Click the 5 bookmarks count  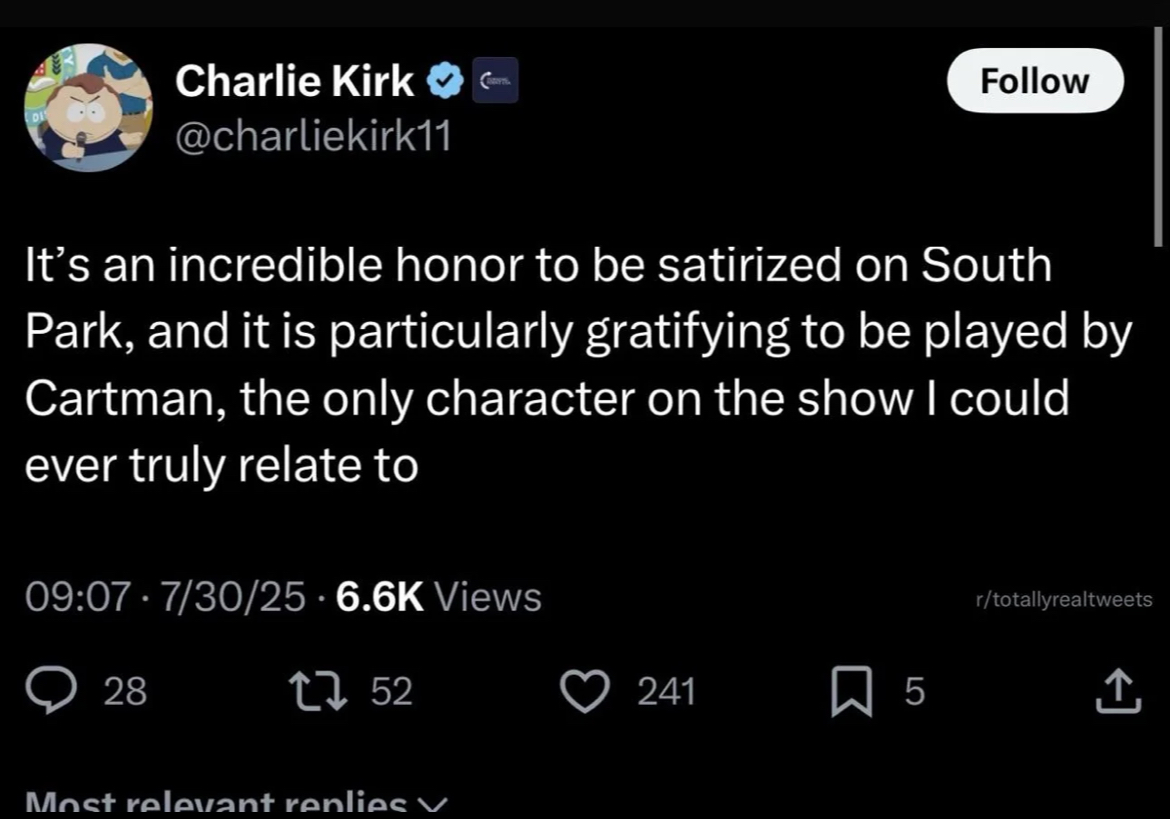coord(915,691)
